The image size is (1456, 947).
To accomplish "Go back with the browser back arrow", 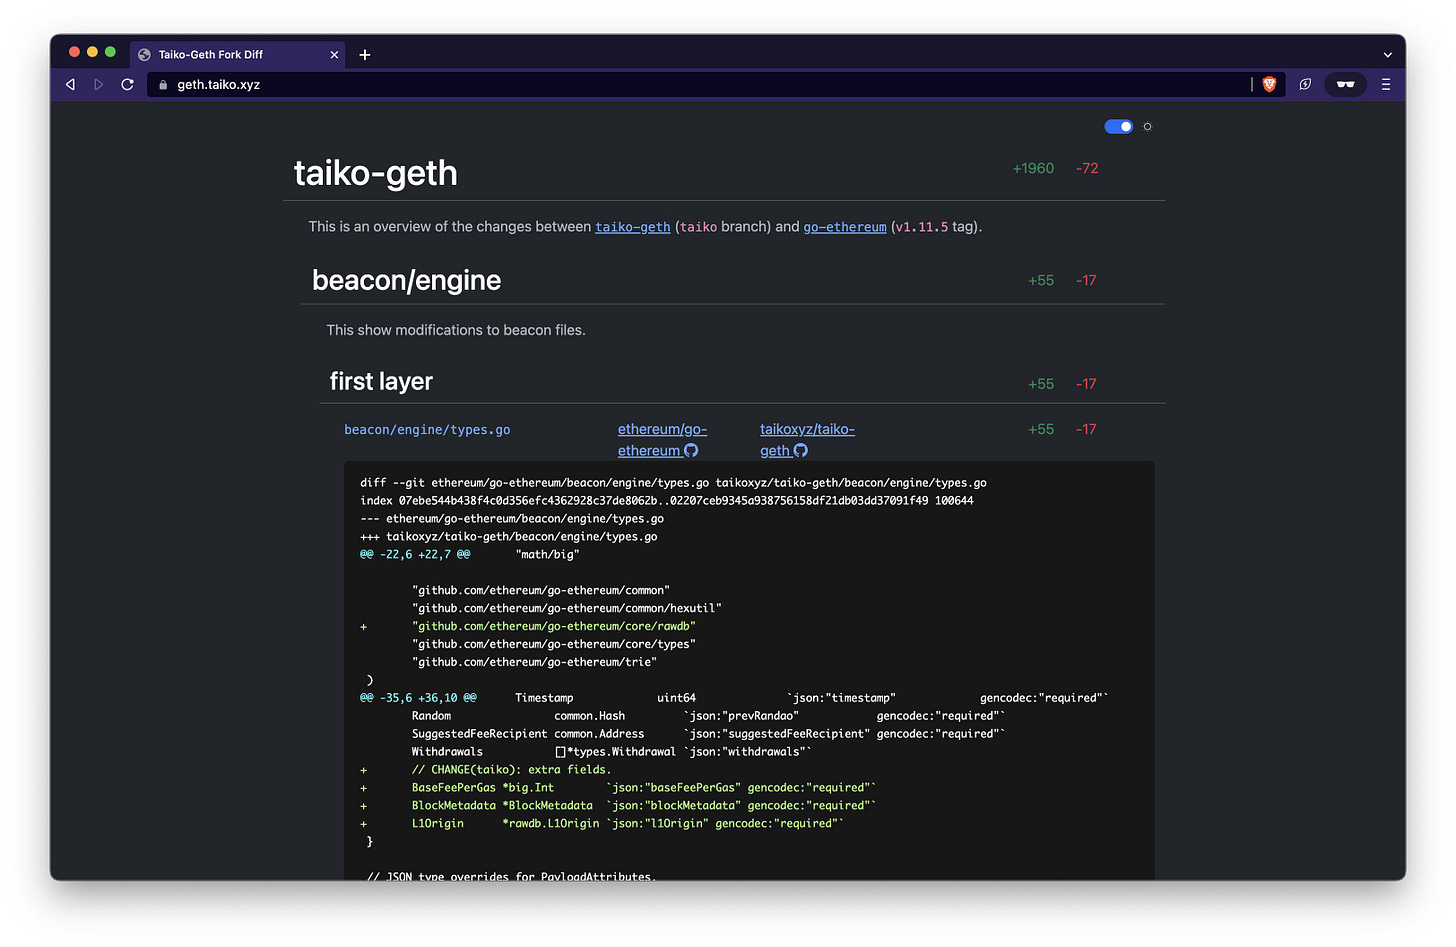I will click(x=70, y=85).
